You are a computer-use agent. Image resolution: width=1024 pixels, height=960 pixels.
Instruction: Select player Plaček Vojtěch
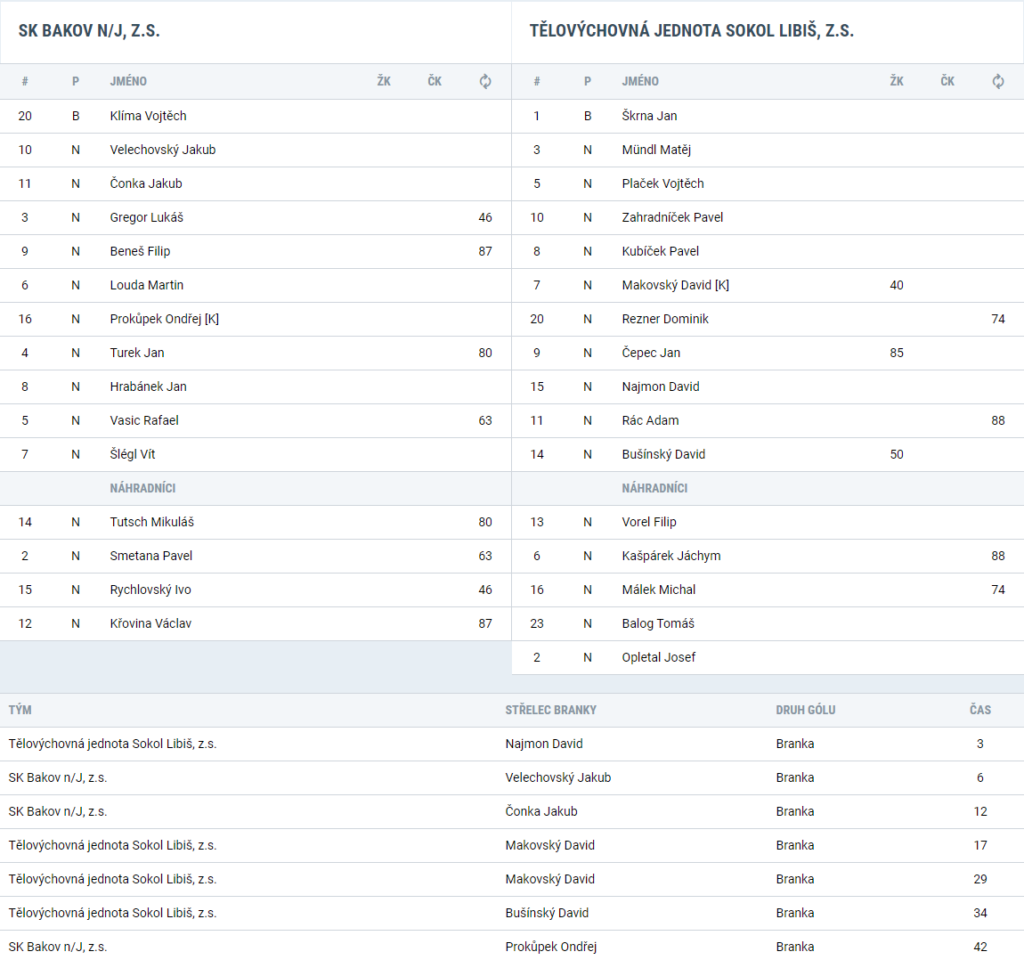(x=663, y=184)
